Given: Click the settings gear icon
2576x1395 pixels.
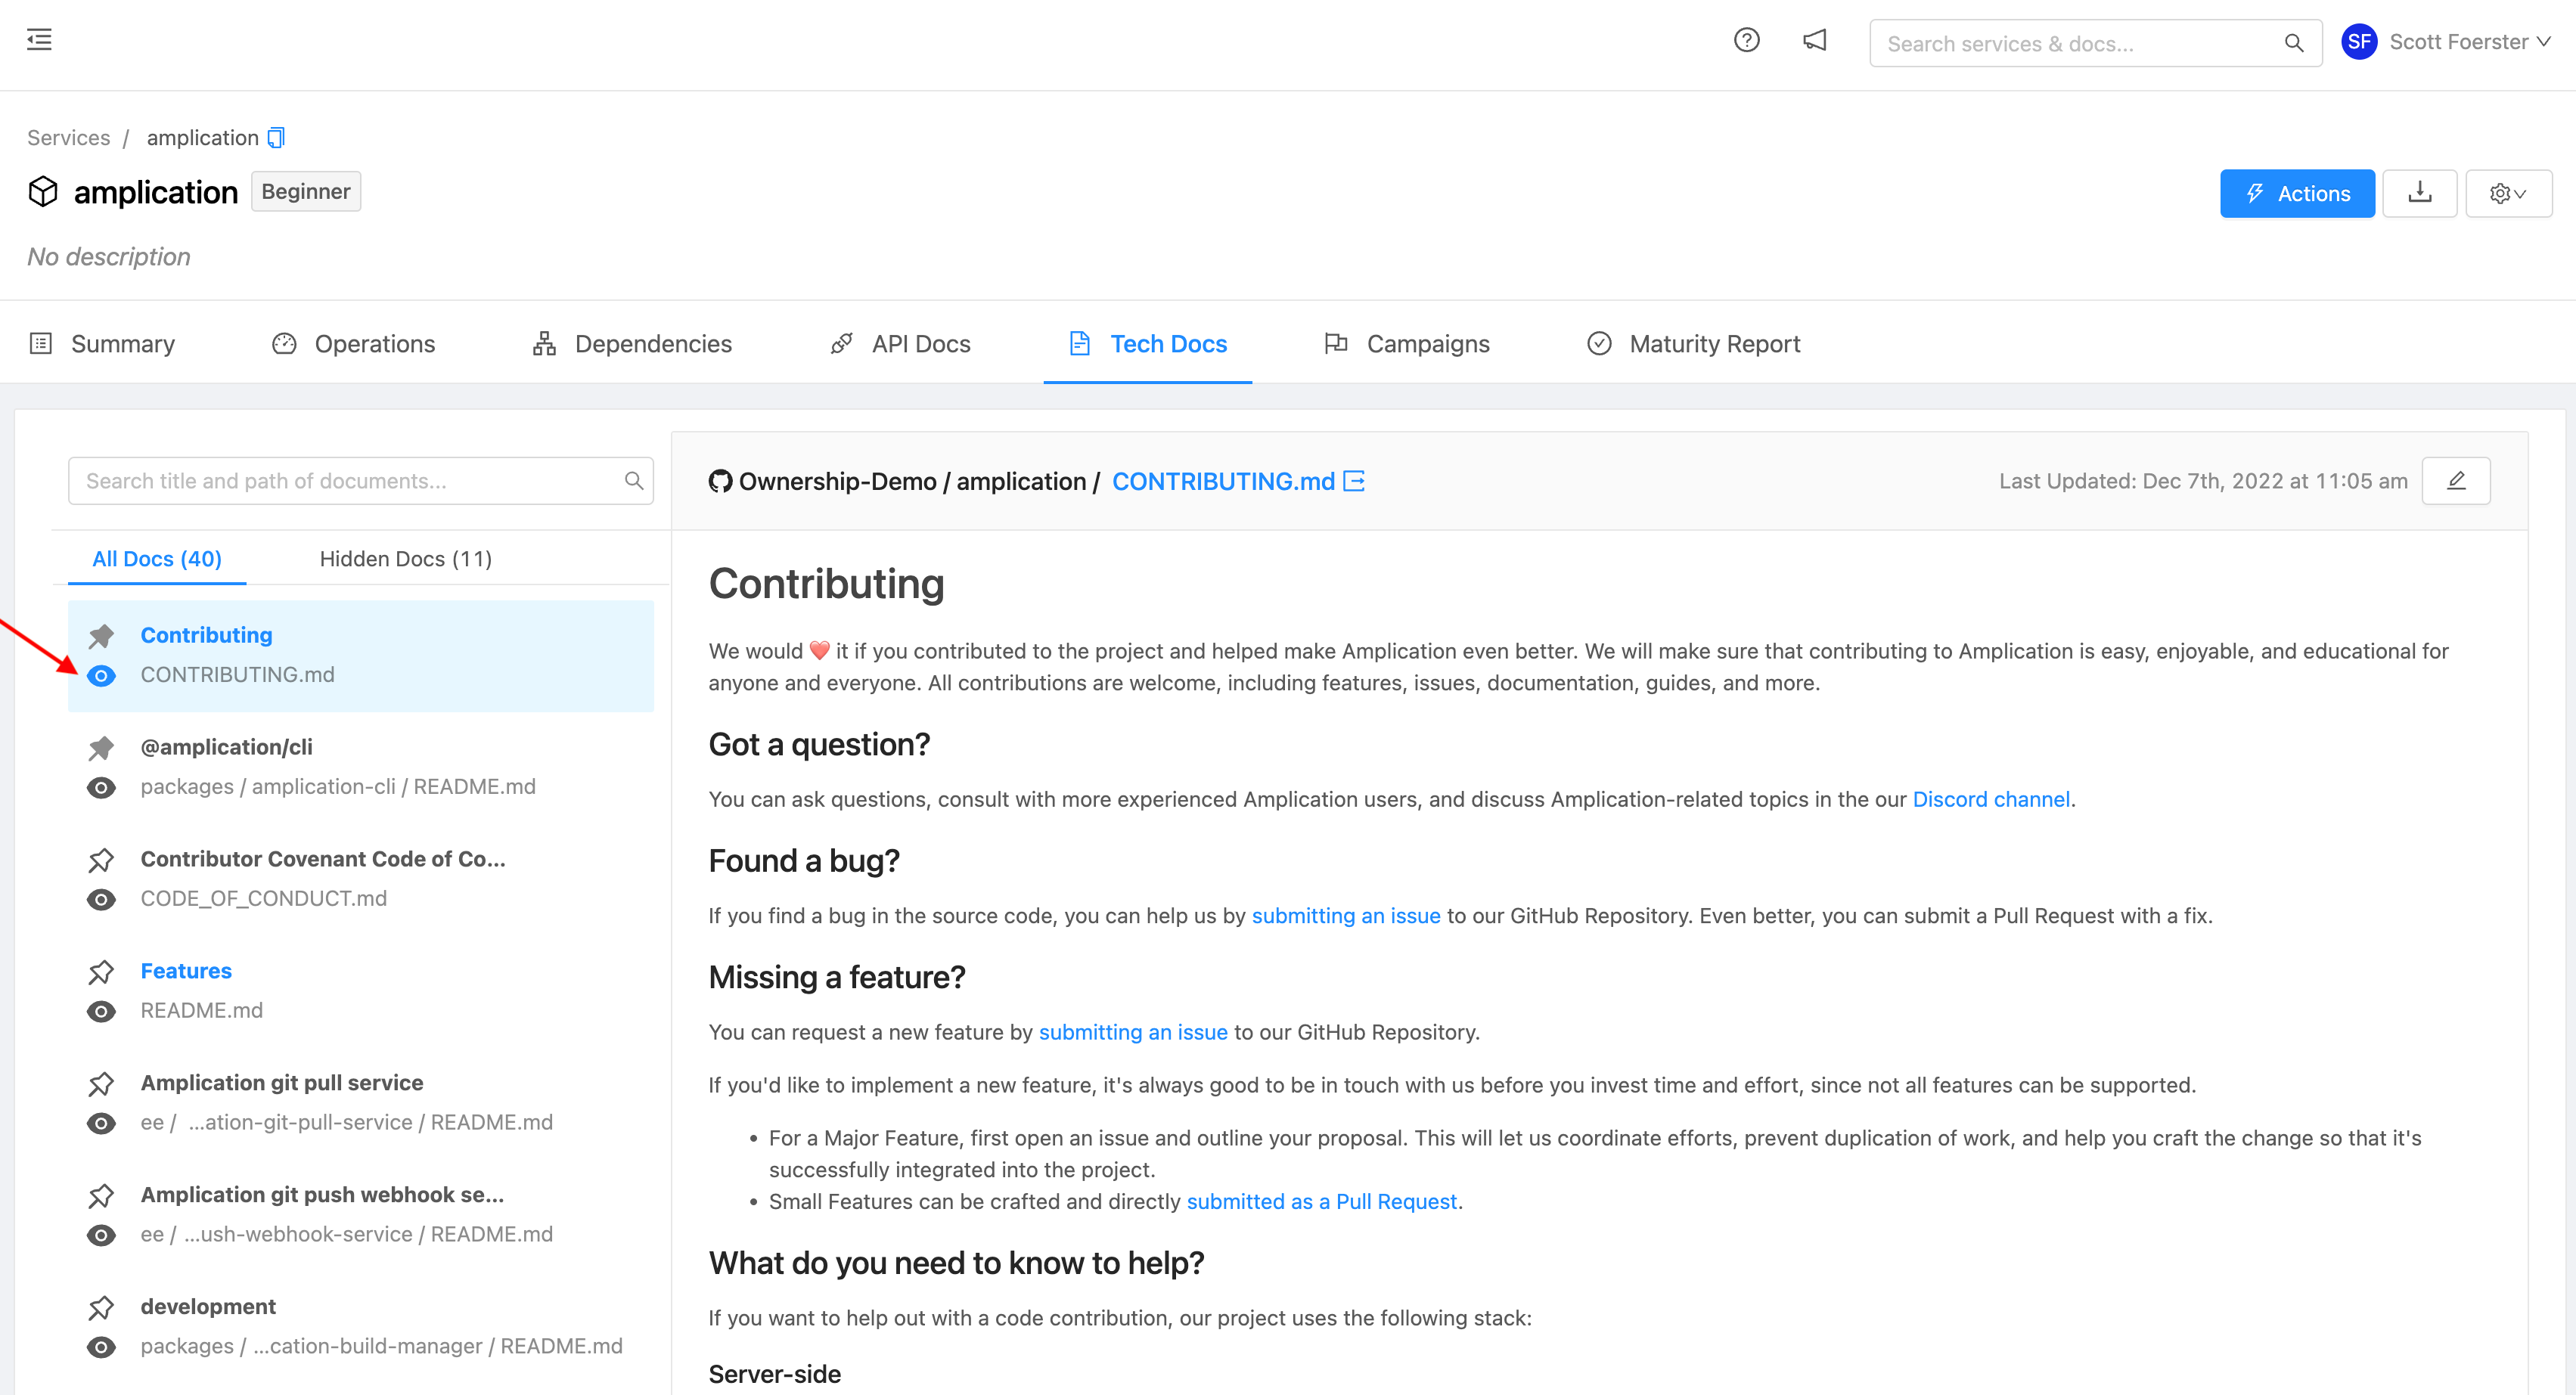Looking at the screenshot, I should pos(2500,192).
